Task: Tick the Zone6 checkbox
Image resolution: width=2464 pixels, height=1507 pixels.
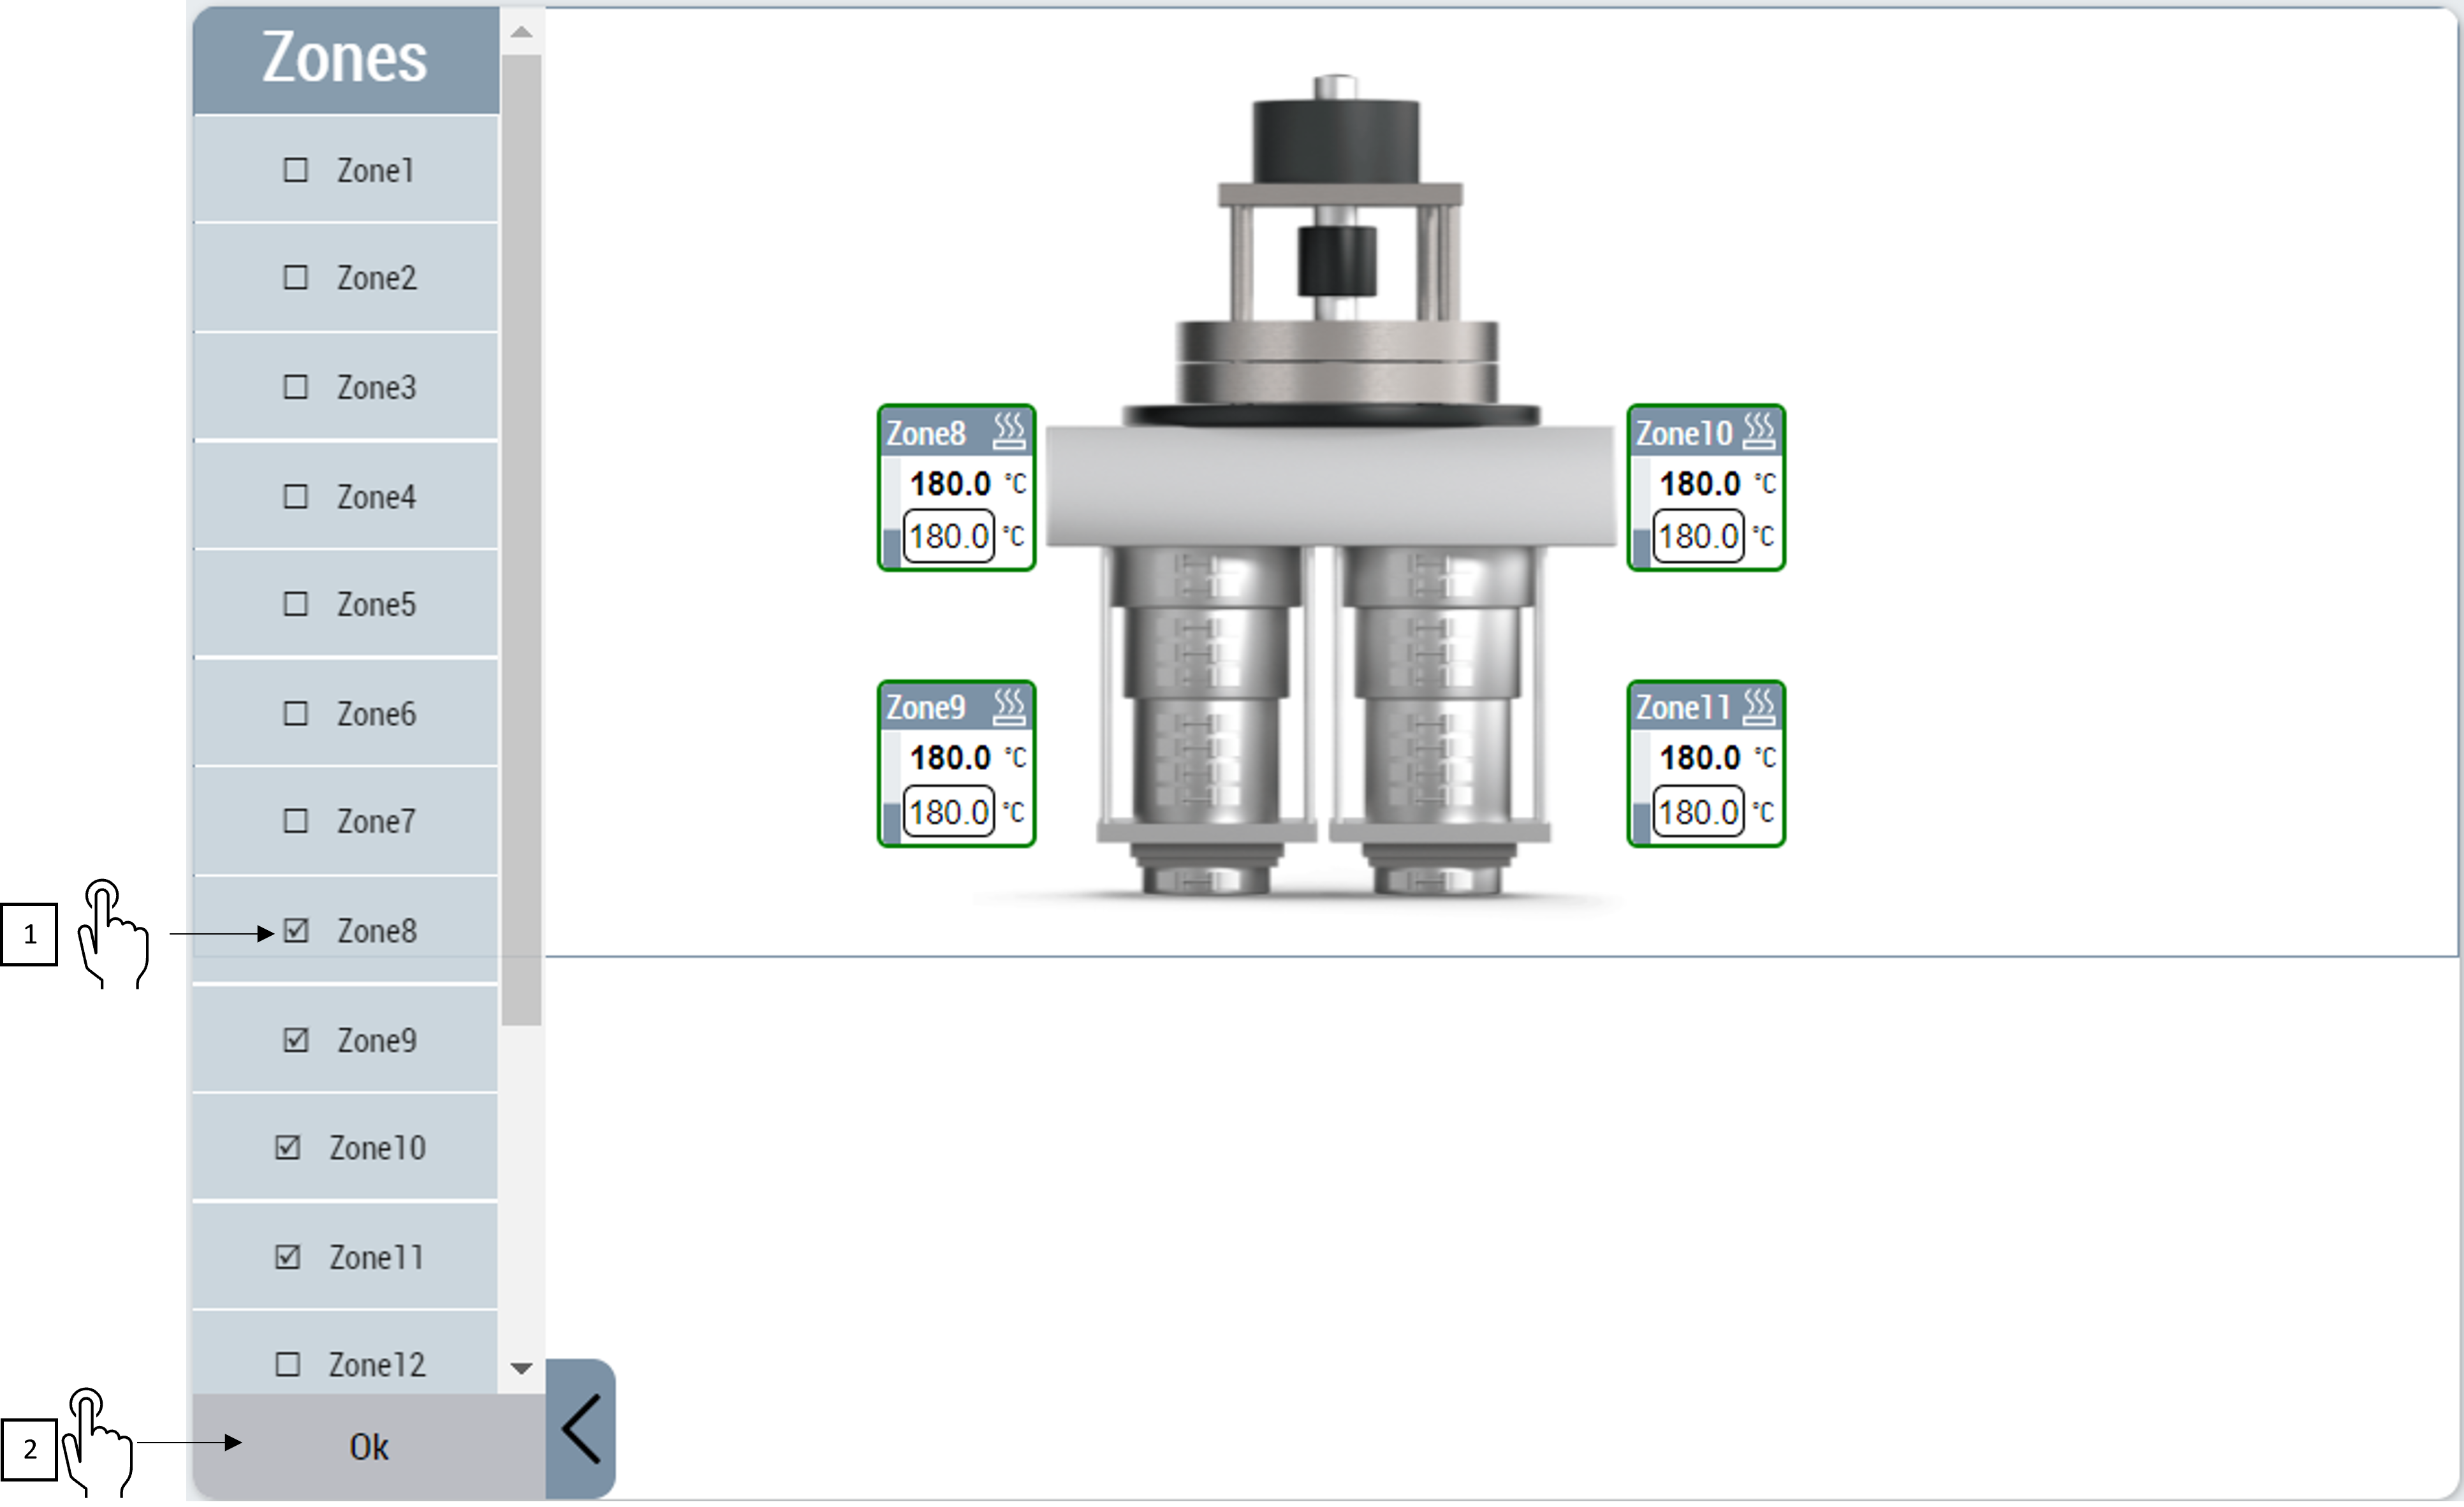Action: (x=296, y=713)
